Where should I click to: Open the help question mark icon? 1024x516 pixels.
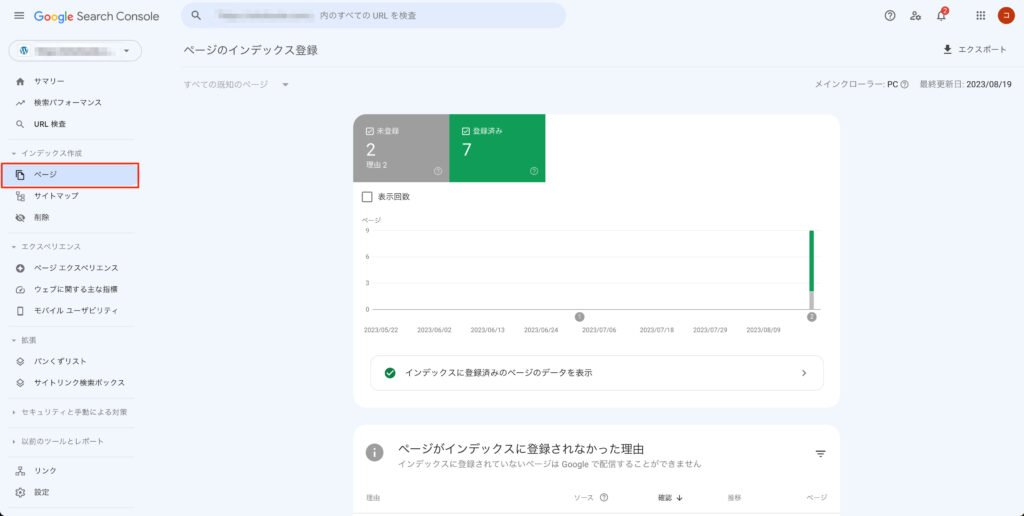[889, 16]
